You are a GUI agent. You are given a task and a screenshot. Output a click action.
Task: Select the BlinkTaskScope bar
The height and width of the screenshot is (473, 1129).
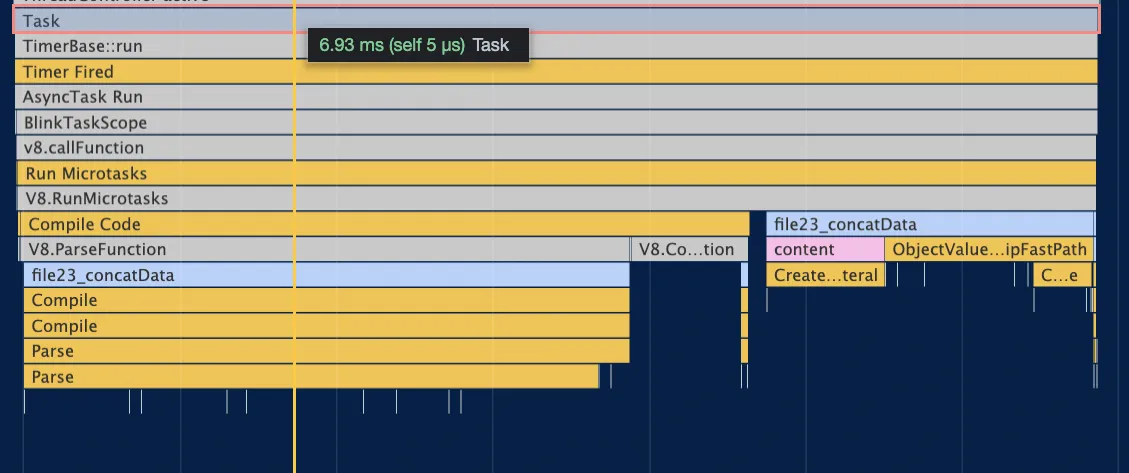click(x=557, y=122)
